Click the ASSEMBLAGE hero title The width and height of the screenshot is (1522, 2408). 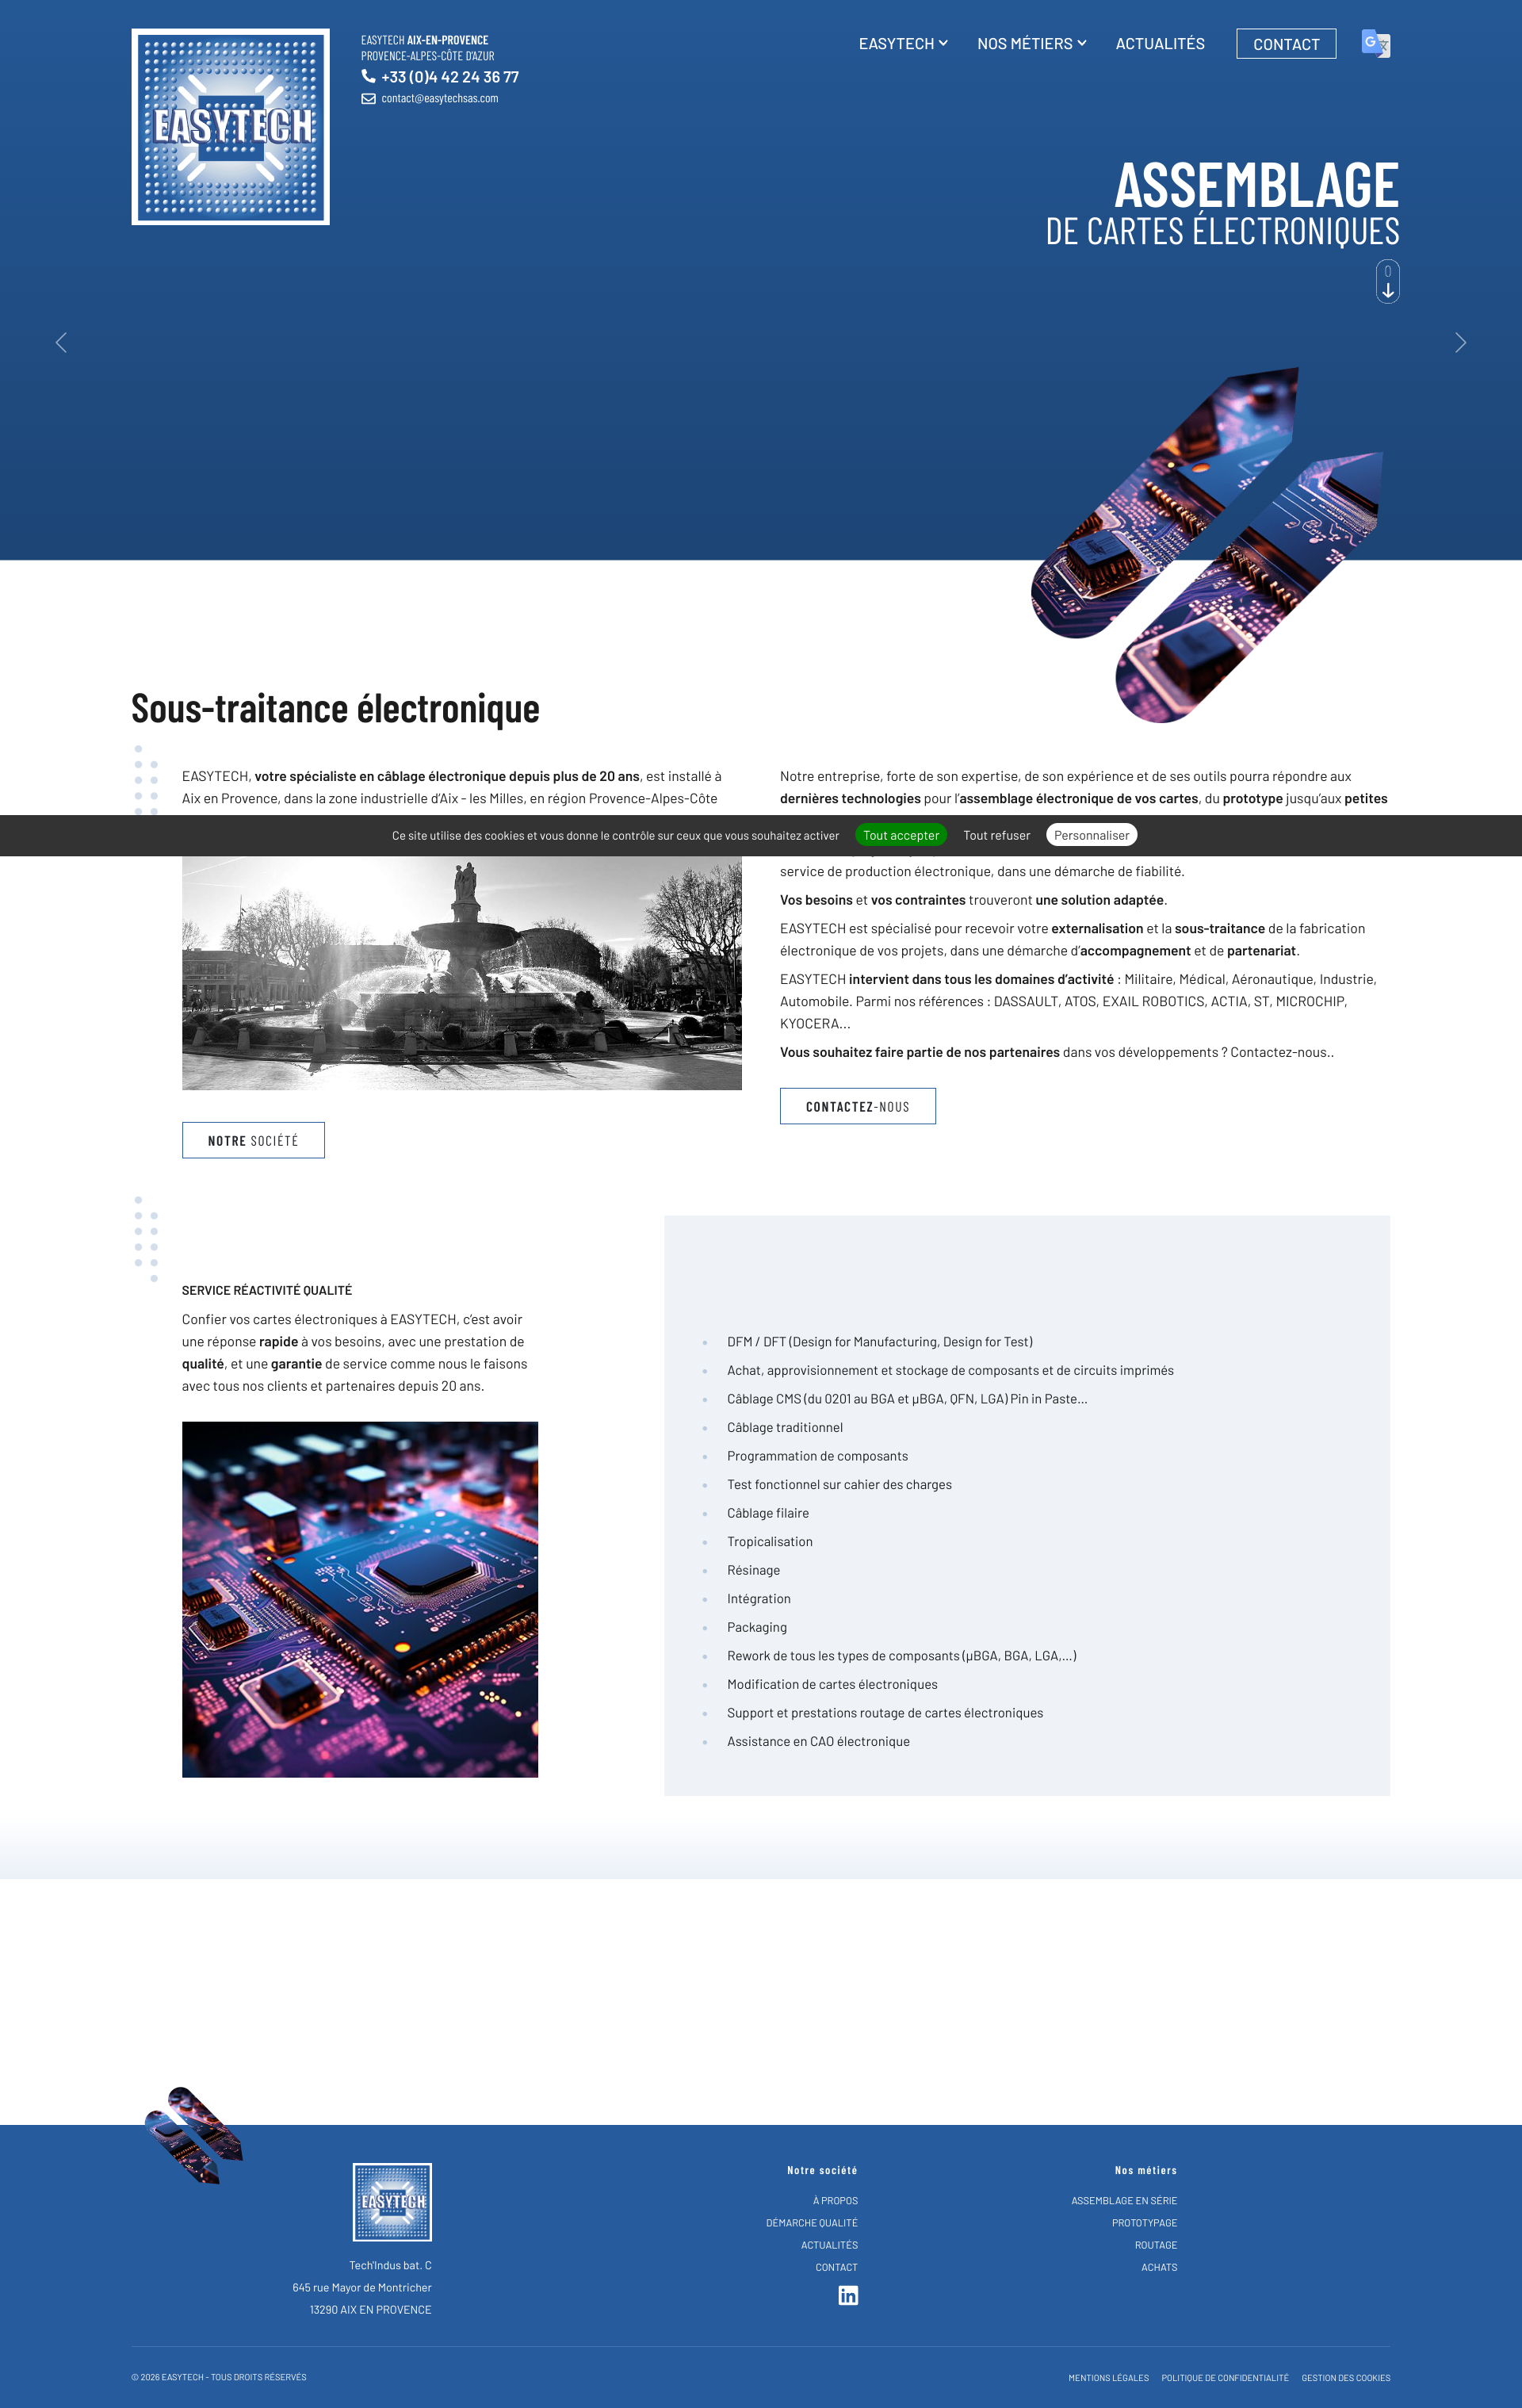point(1256,185)
